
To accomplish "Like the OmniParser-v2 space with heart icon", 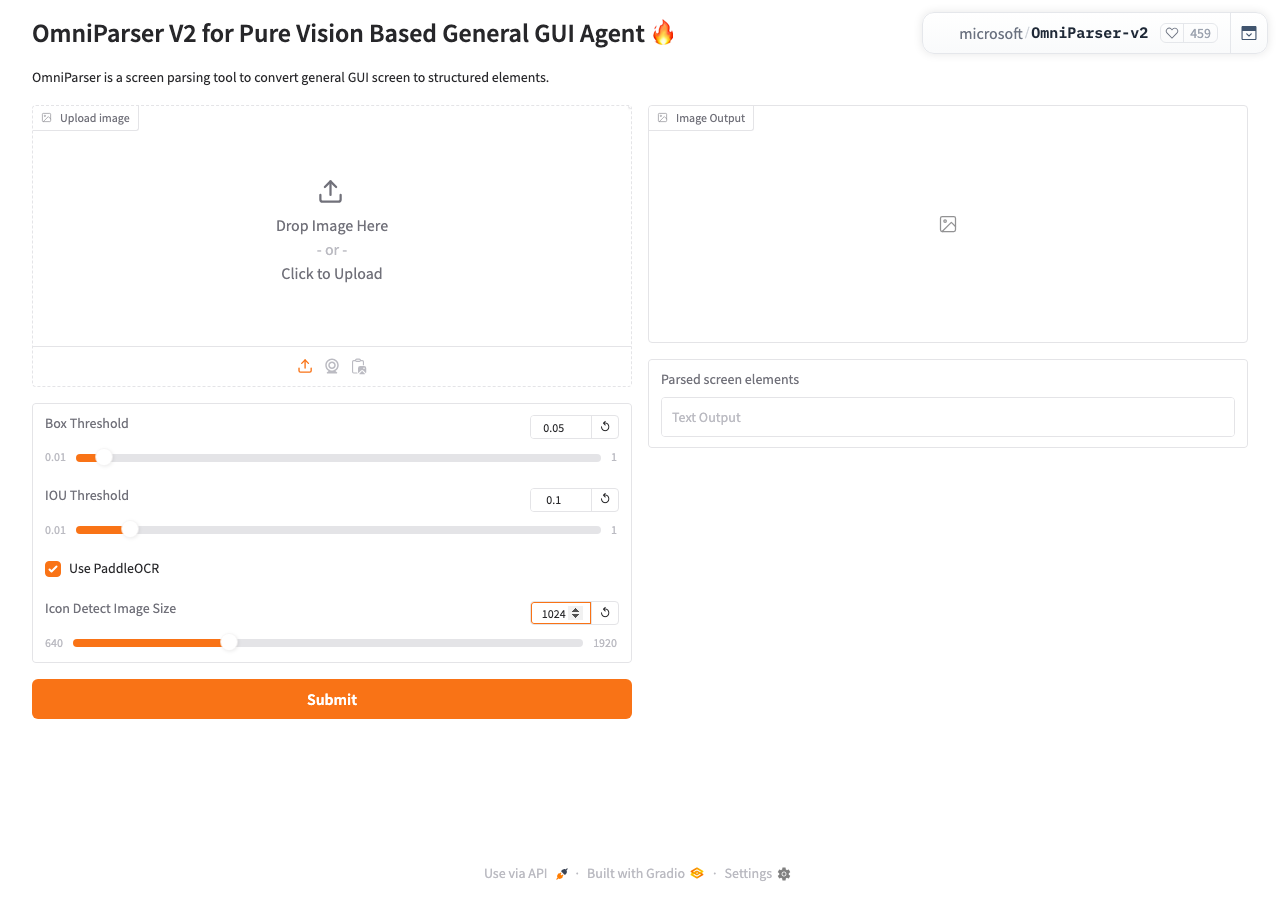I will tap(1172, 33).
